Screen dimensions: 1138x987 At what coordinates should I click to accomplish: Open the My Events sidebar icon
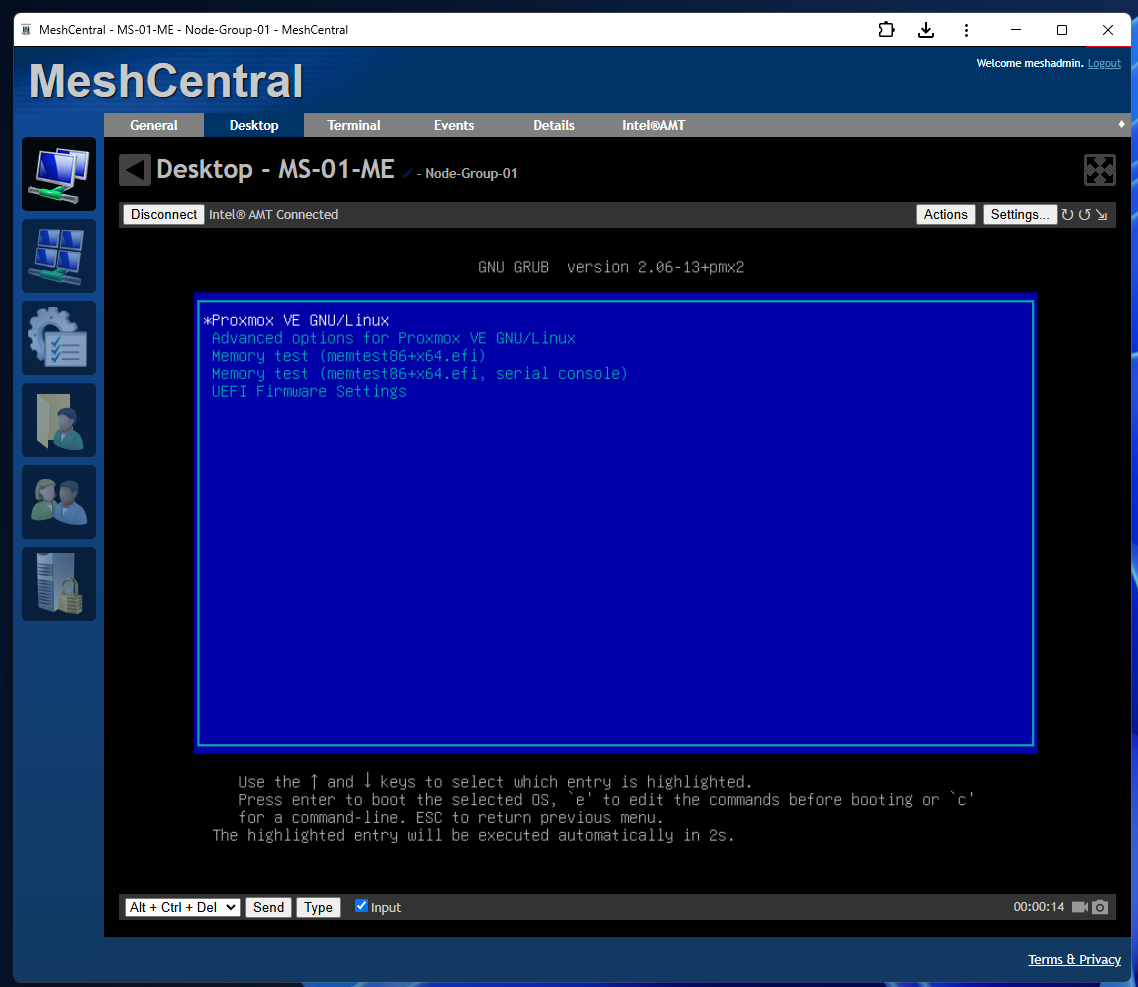pos(58,338)
